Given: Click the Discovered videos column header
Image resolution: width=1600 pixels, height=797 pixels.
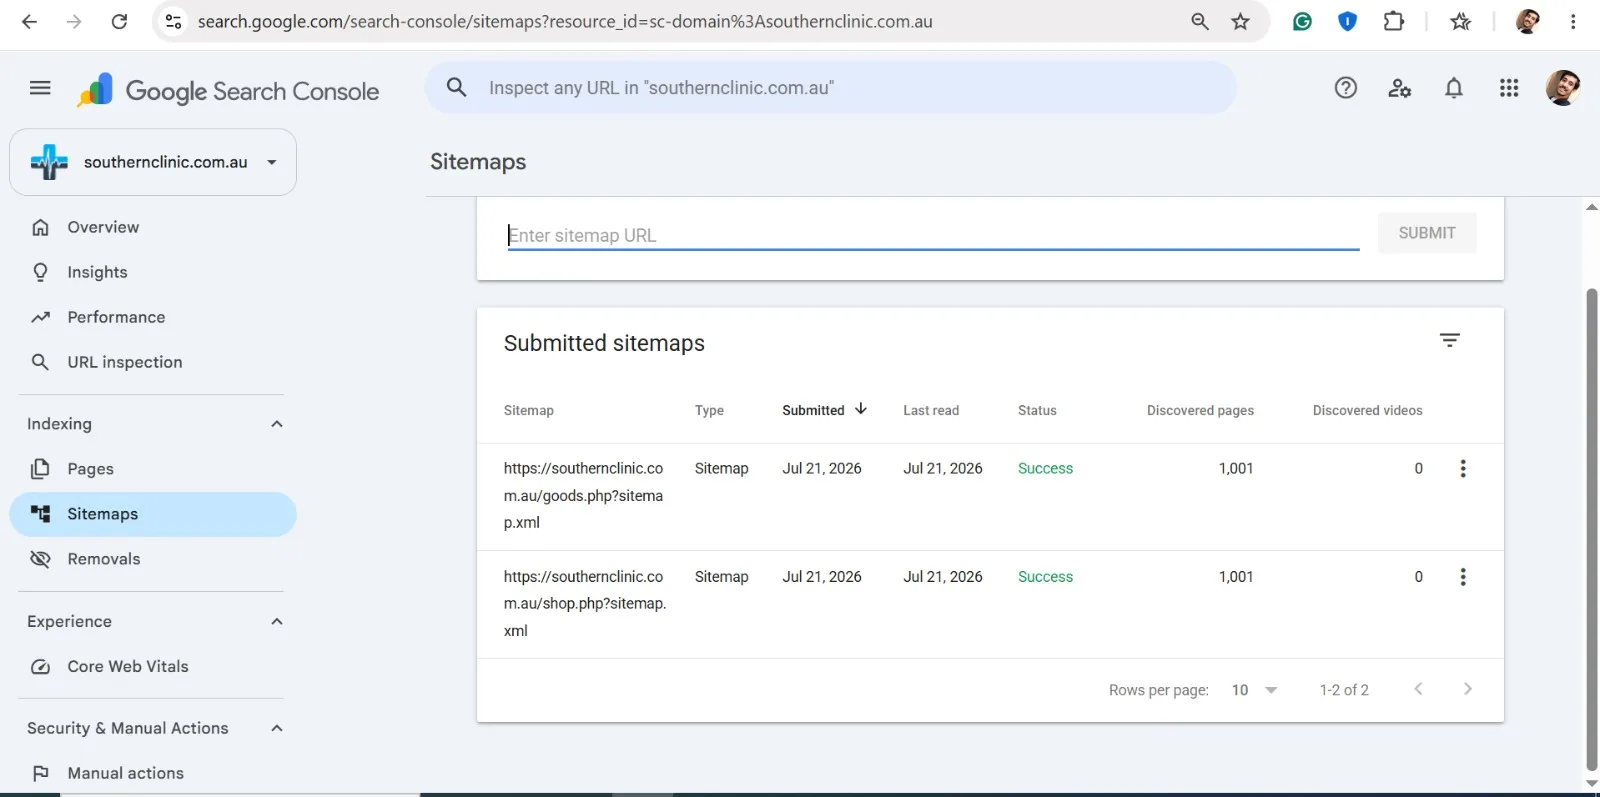Looking at the screenshot, I should [1367, 410].
